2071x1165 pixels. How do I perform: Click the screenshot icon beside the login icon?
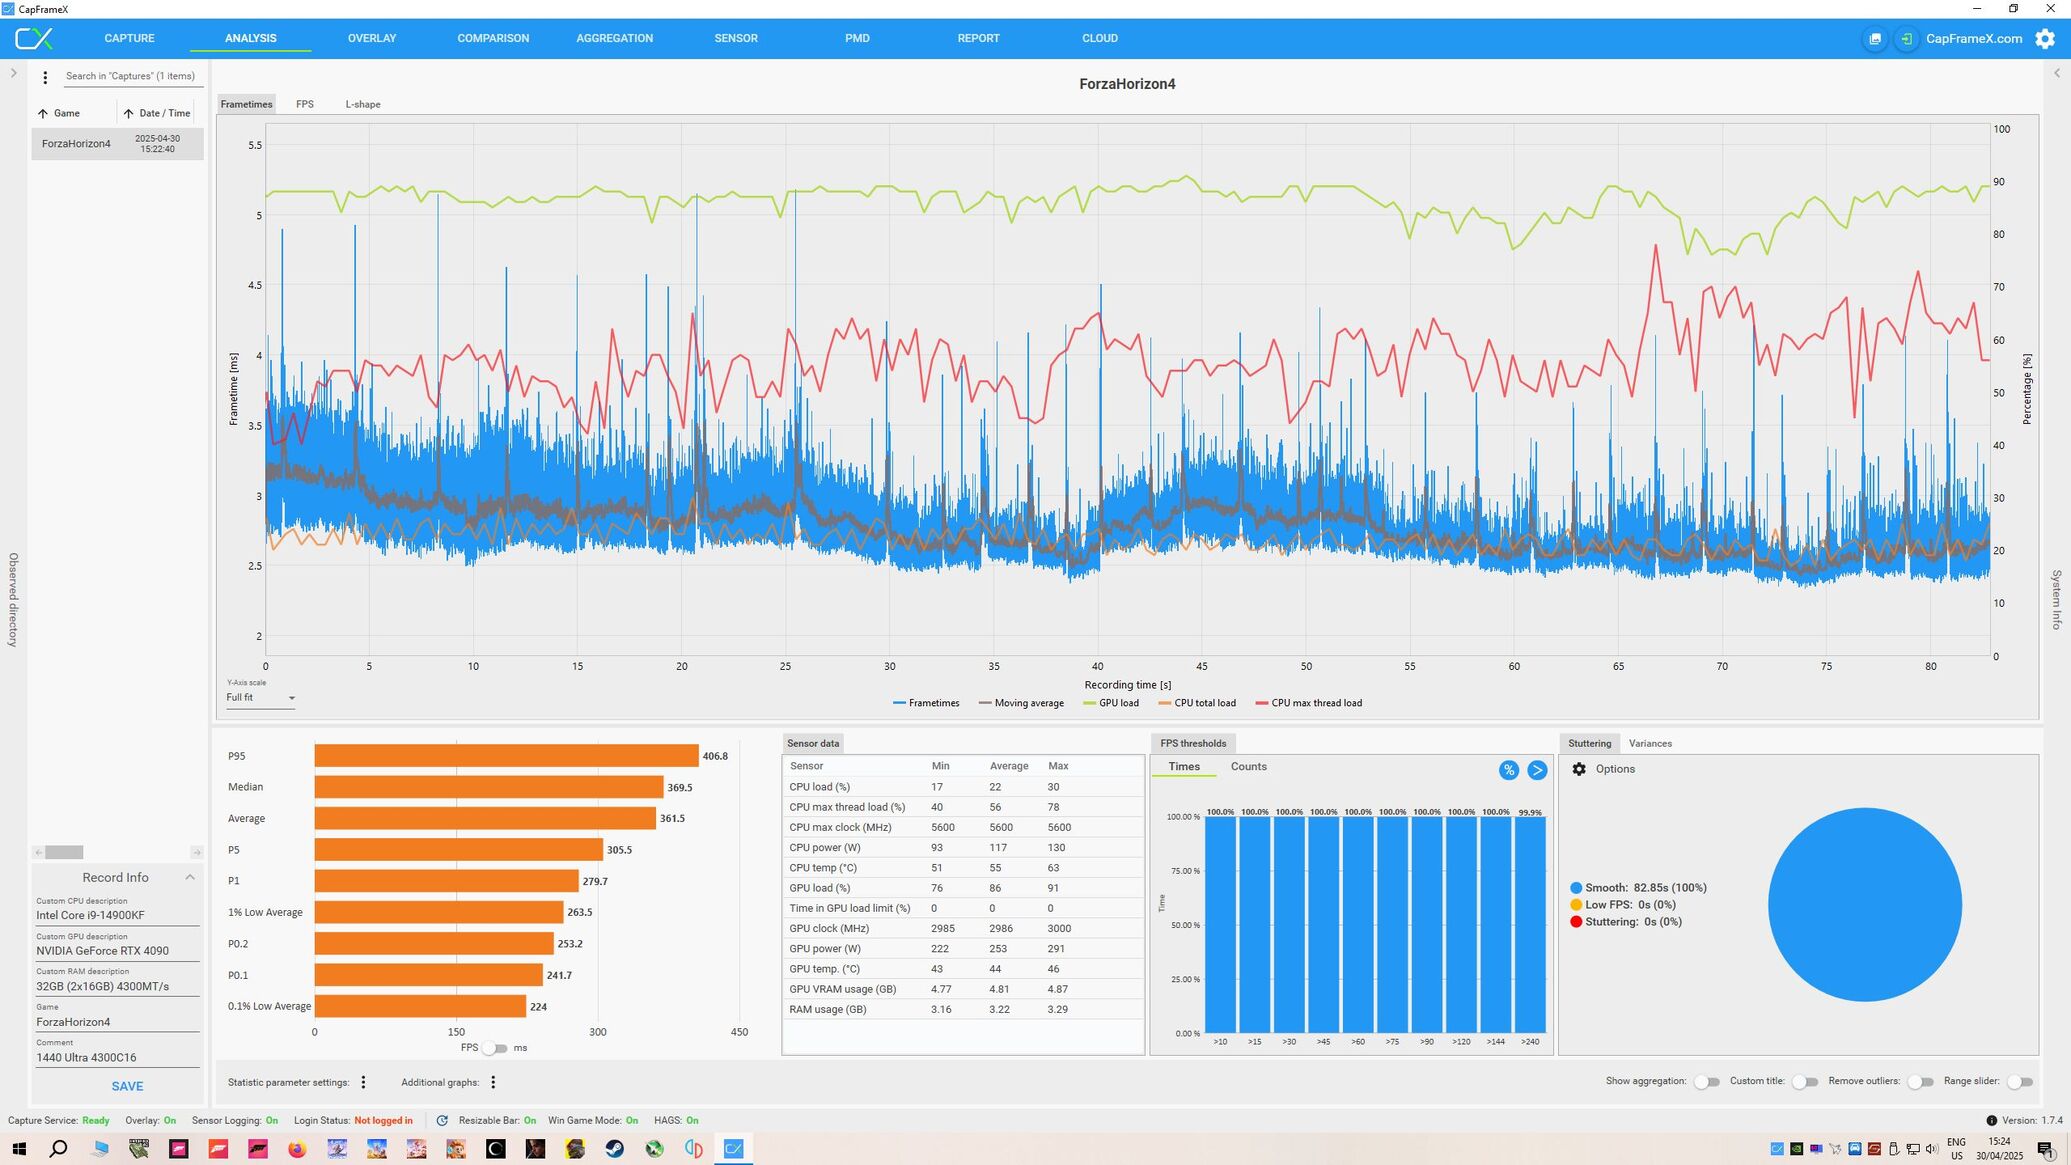tap(1874, 38)
